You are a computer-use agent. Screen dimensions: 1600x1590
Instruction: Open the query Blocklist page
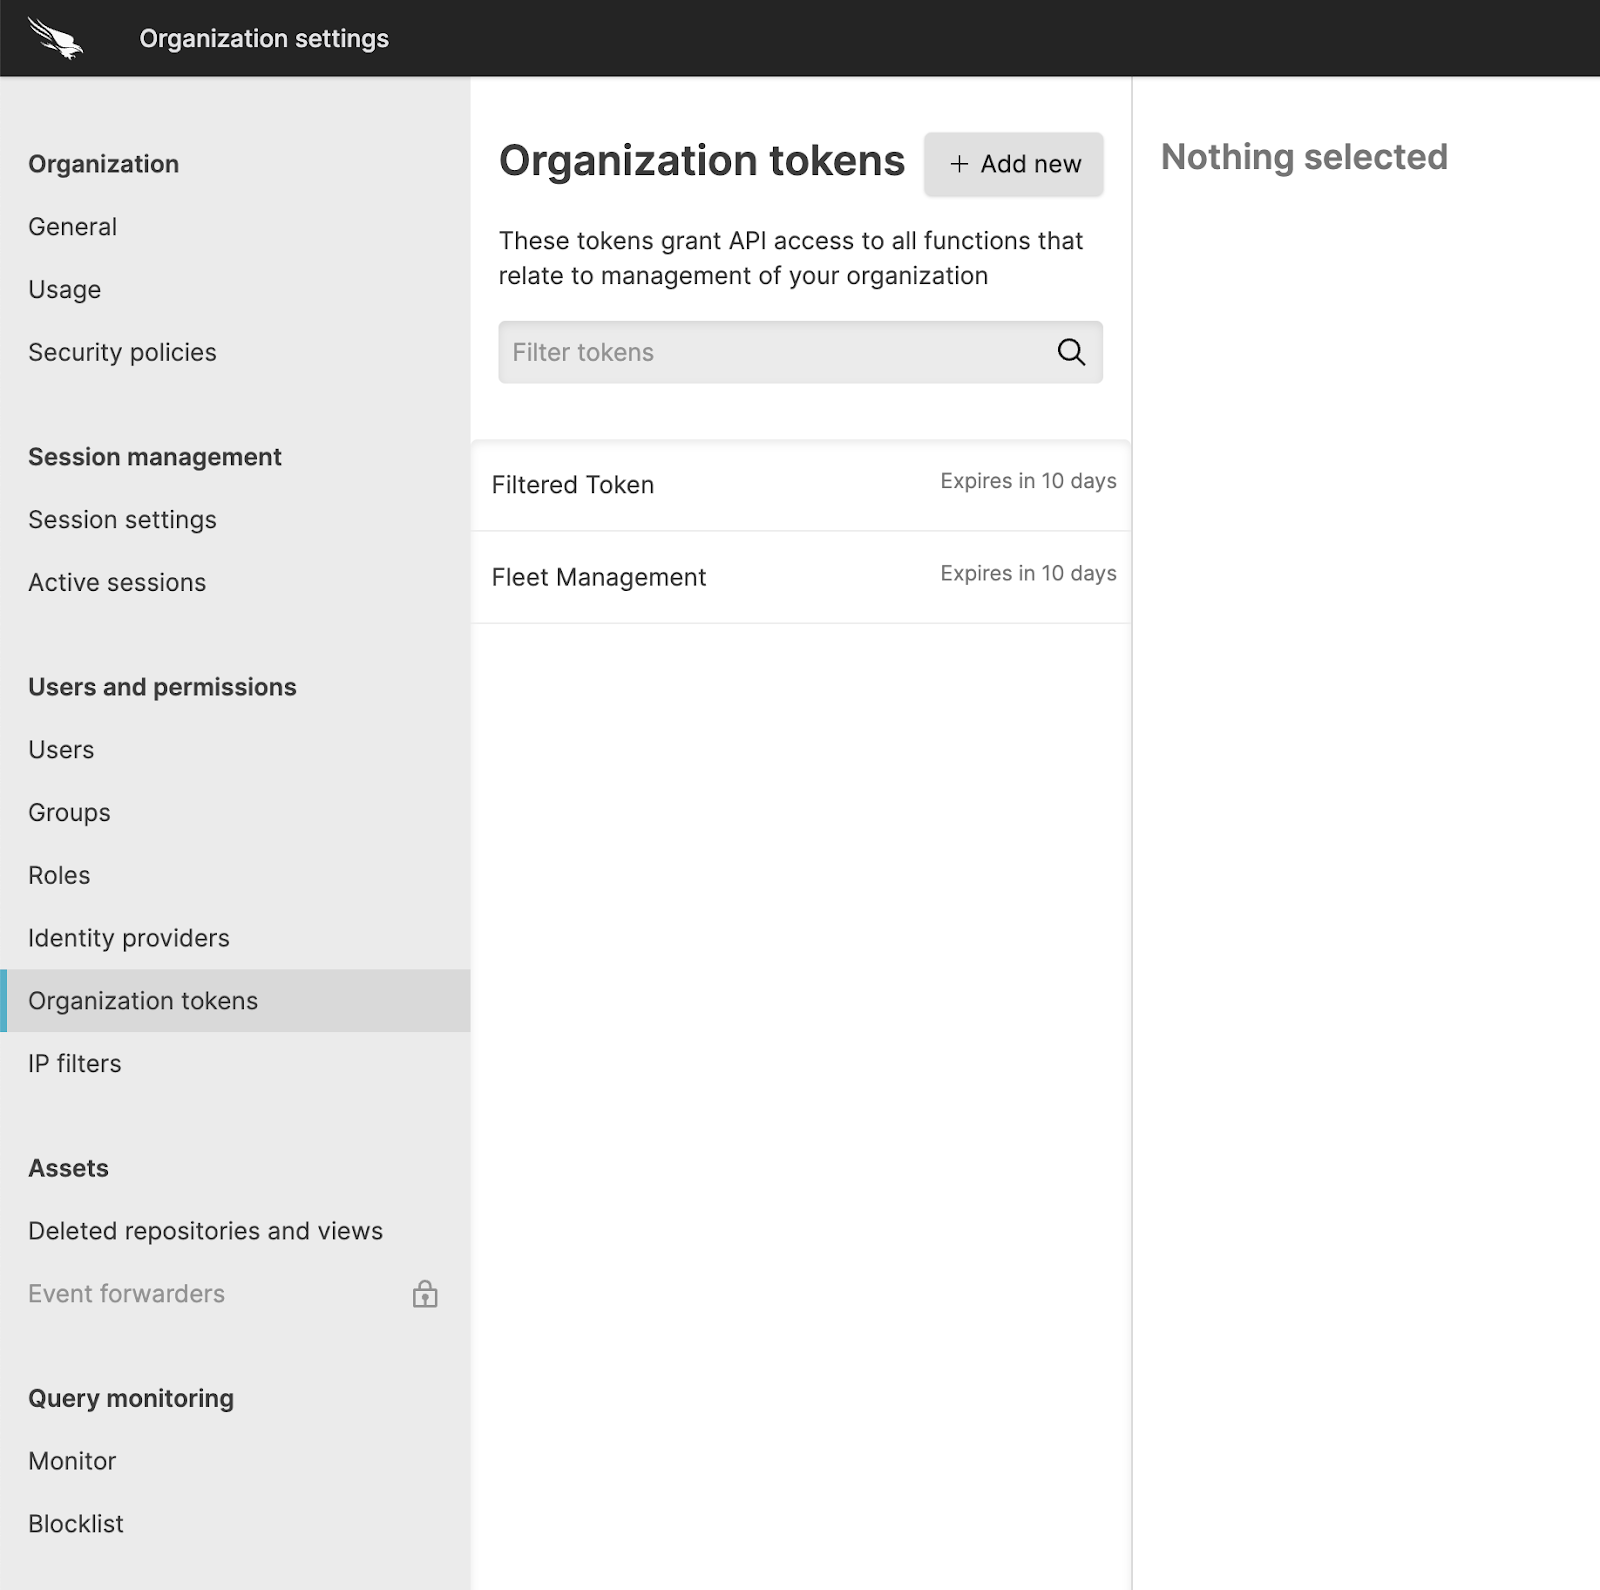[x=76, y=1524]
